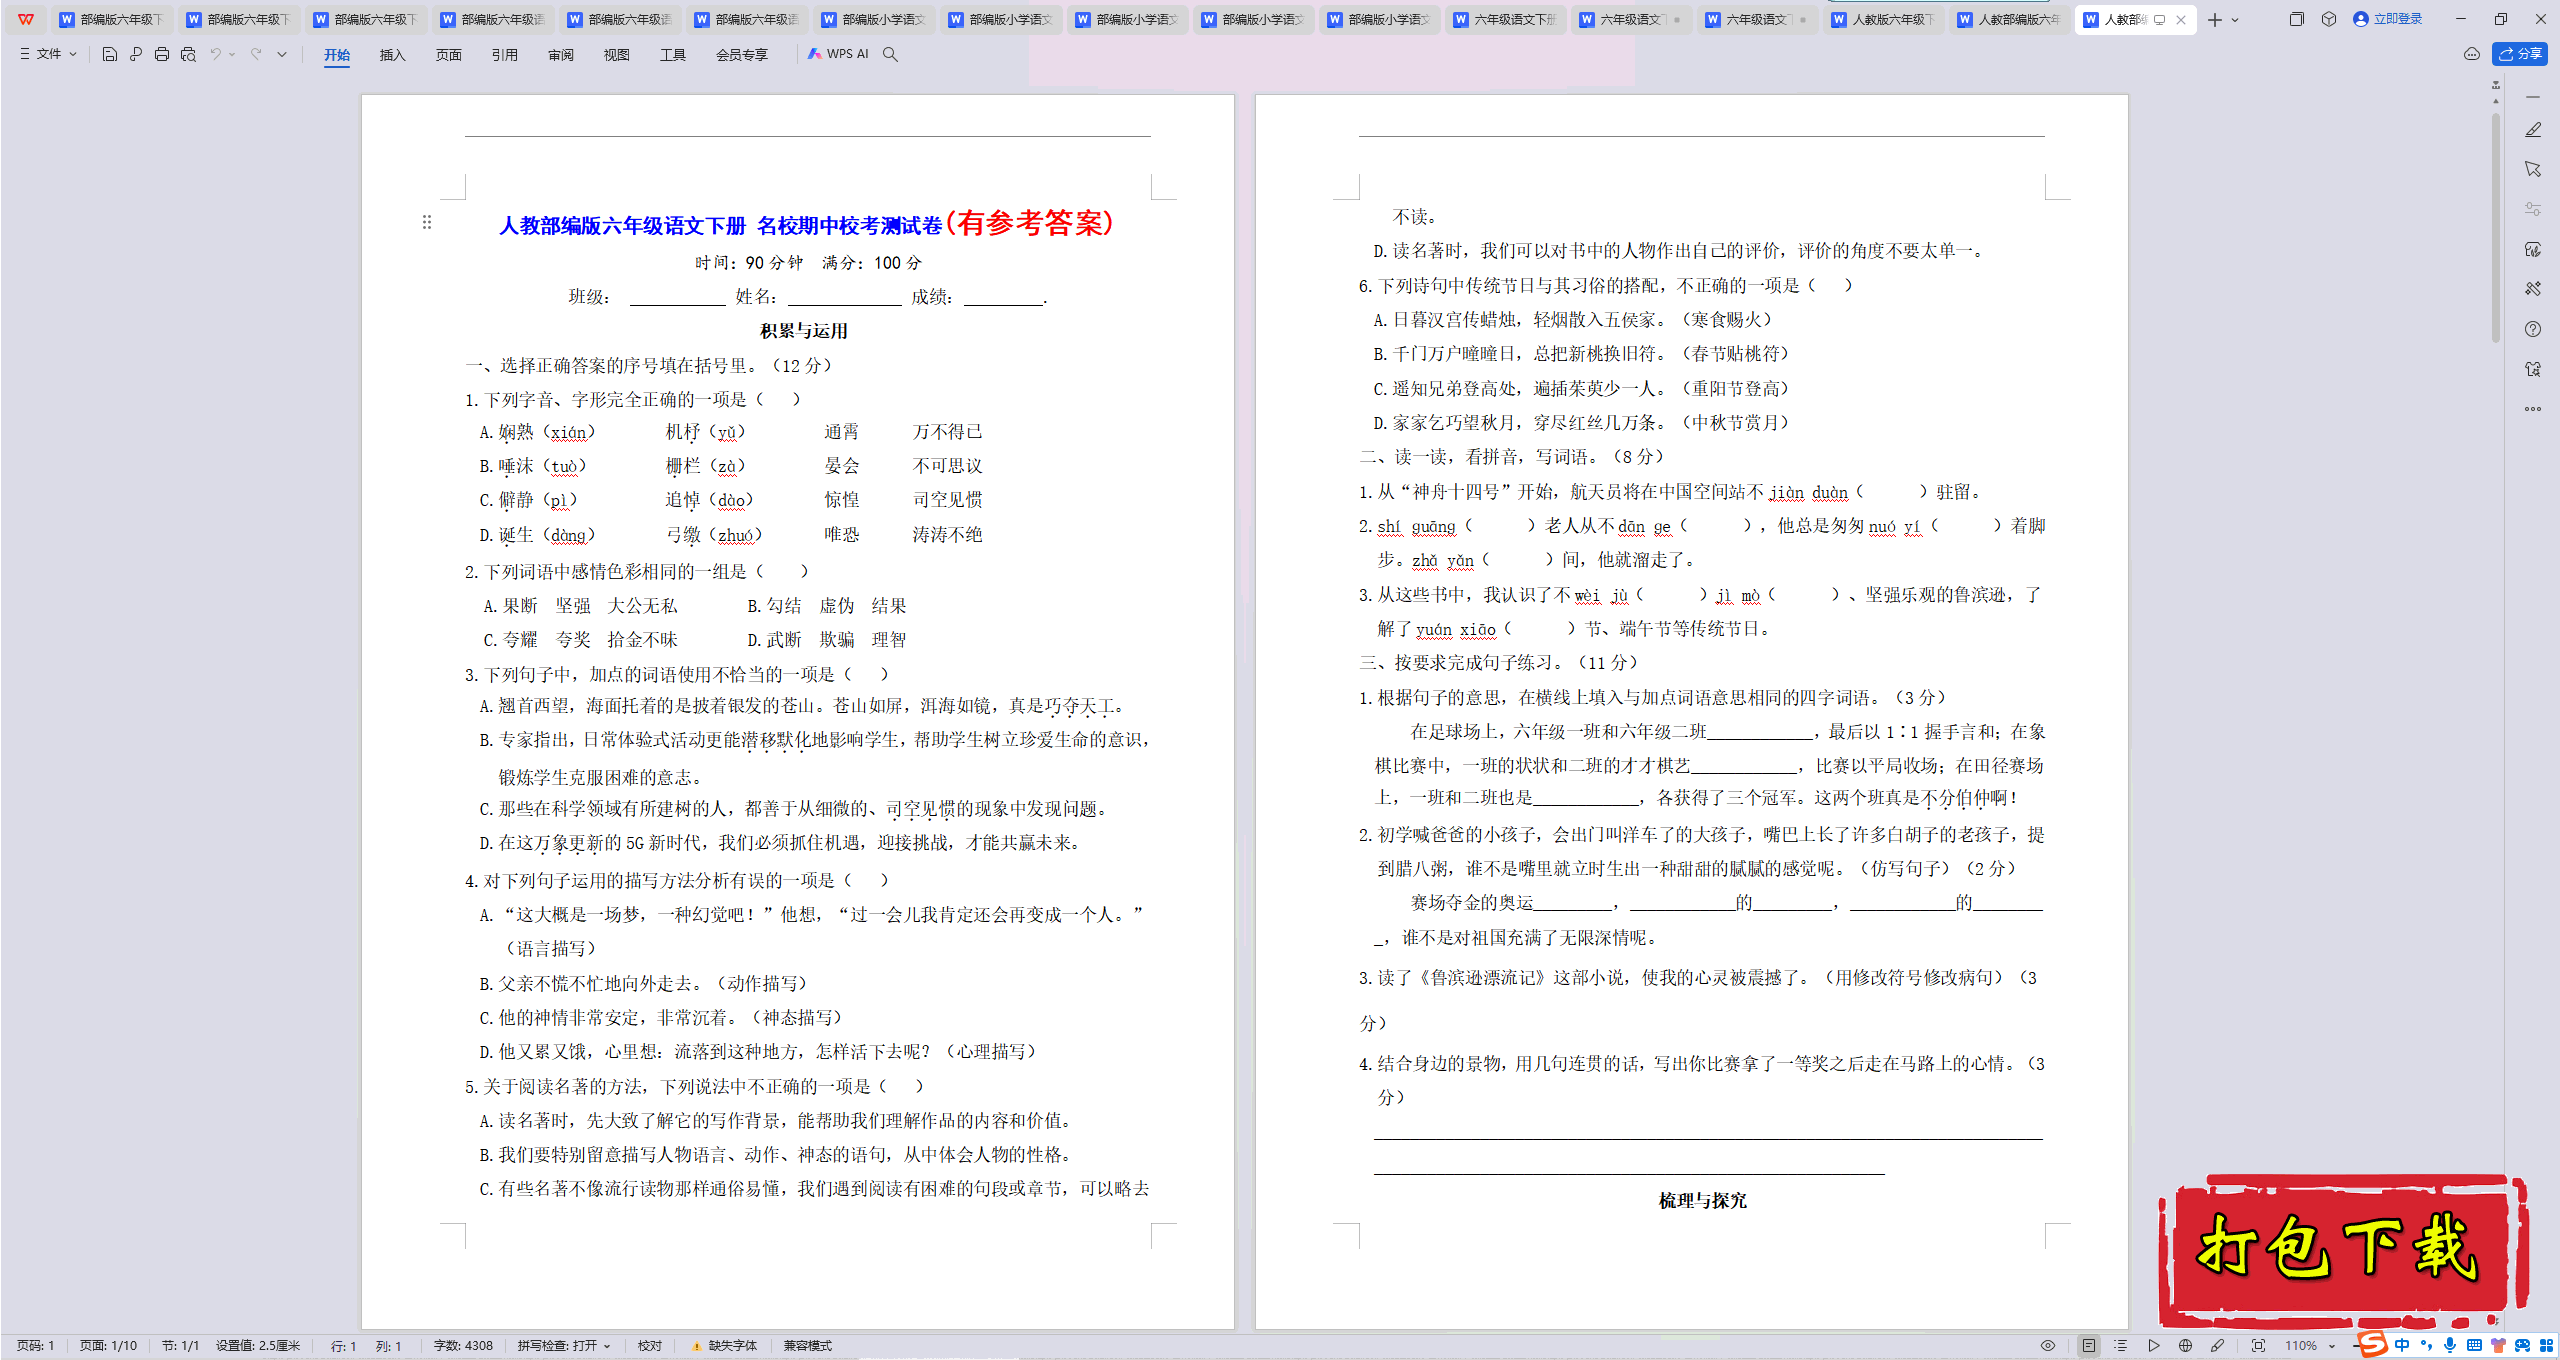Click the search magnifier icon
The image size is (2560, 1360).
[890, 54]
